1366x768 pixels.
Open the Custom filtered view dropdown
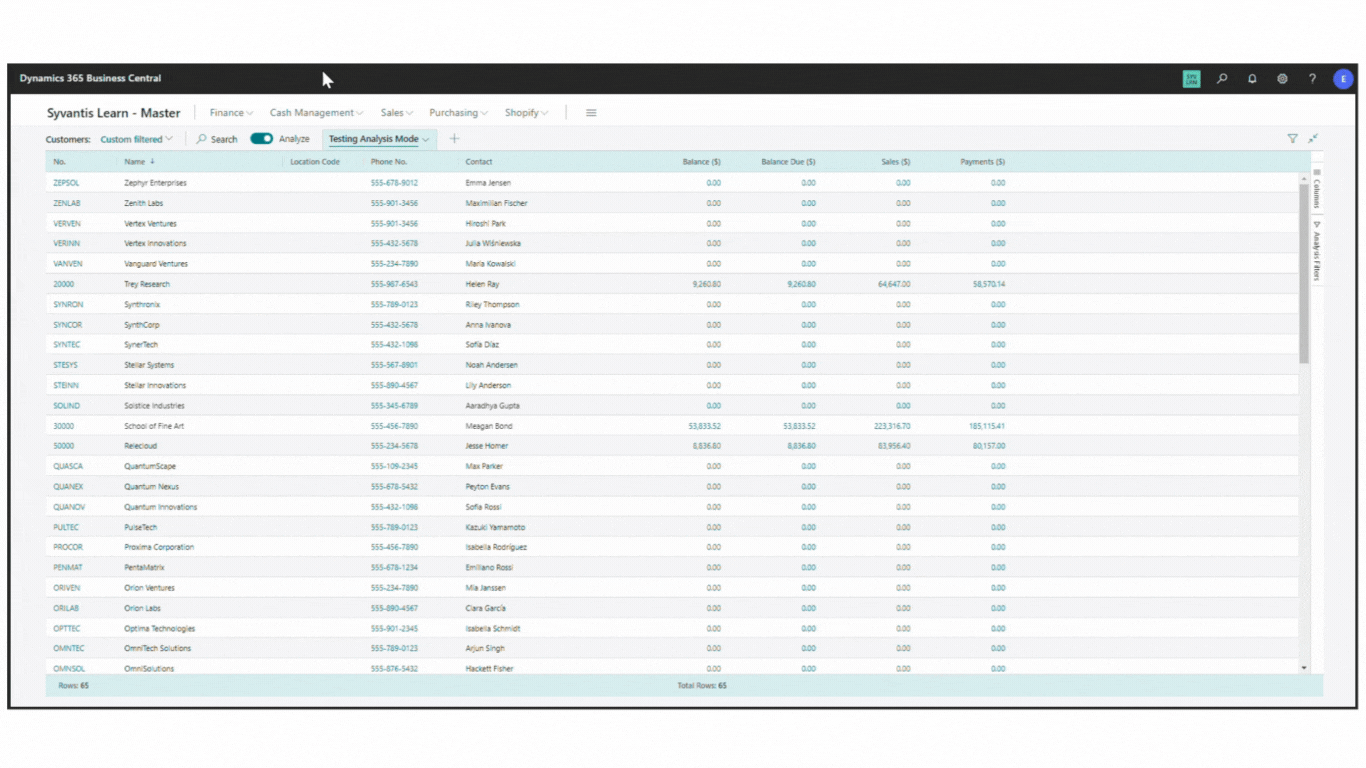(137, 139)
